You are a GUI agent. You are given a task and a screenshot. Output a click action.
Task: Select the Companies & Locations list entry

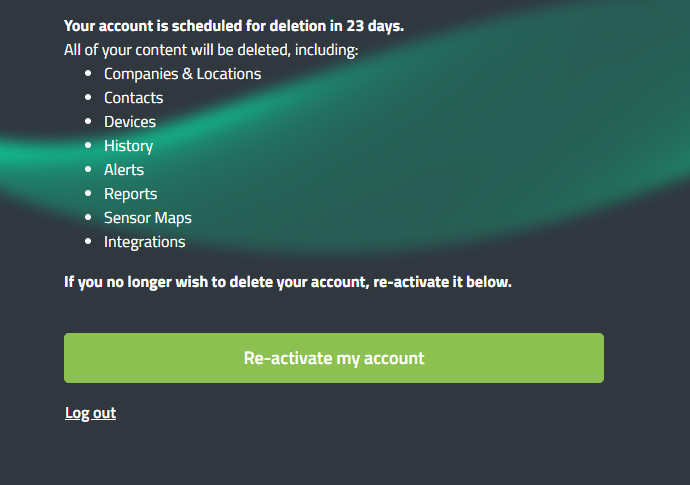tap(182, 74)
